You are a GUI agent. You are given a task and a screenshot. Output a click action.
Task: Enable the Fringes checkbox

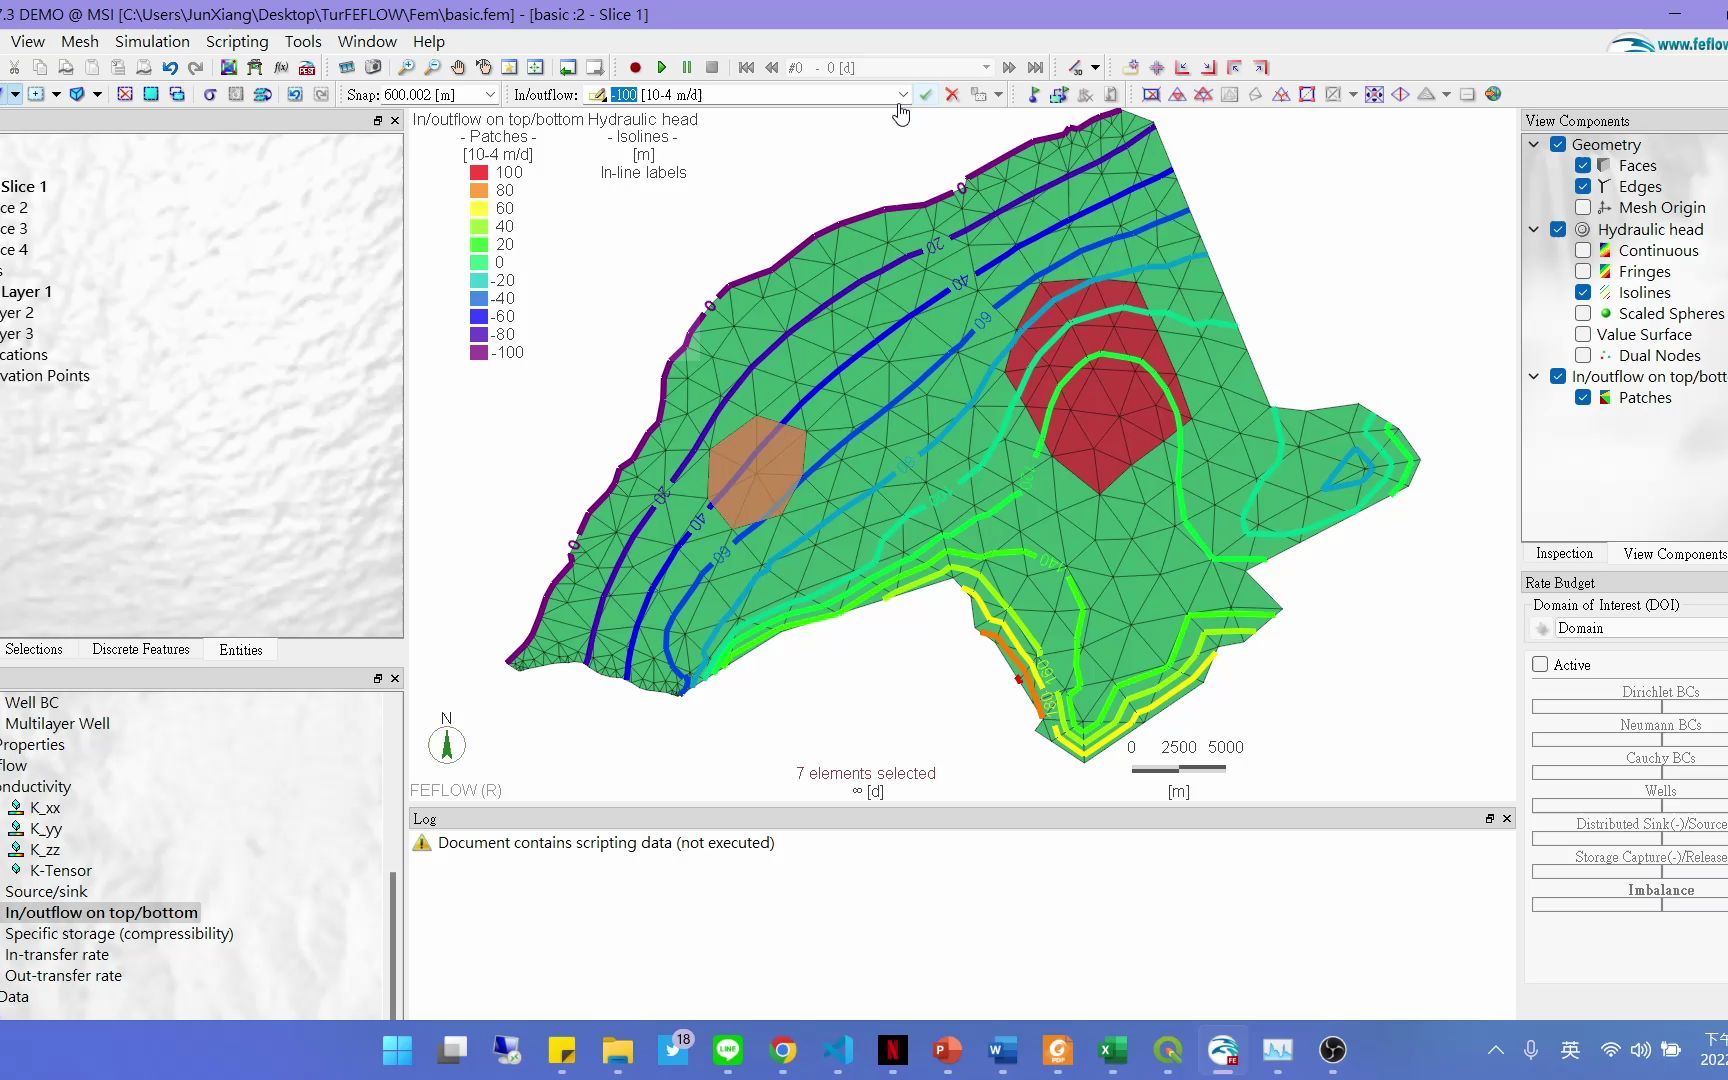click(1583, 271)
